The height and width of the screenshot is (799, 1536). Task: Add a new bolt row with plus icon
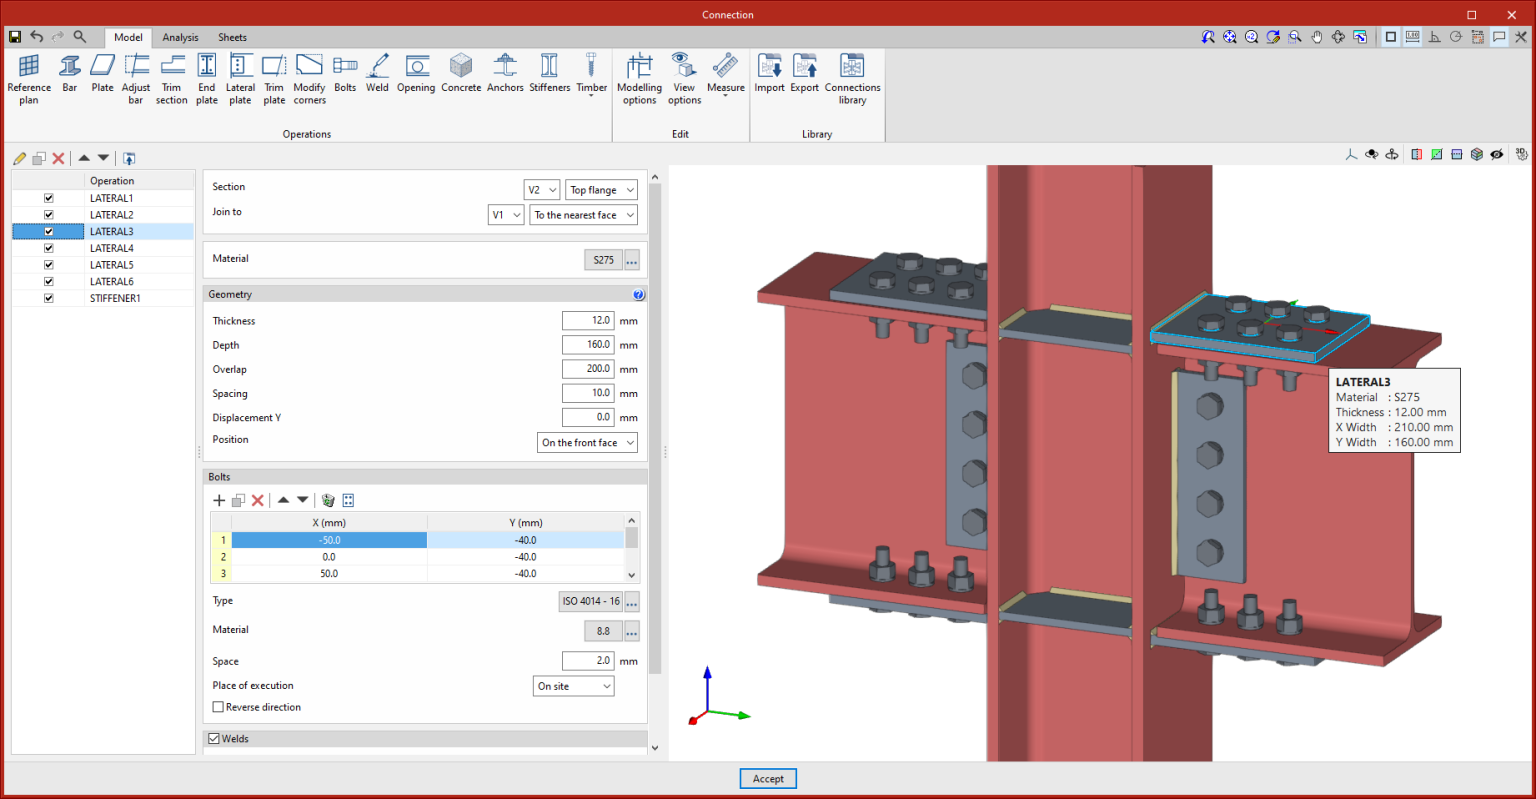pos(219,500)
